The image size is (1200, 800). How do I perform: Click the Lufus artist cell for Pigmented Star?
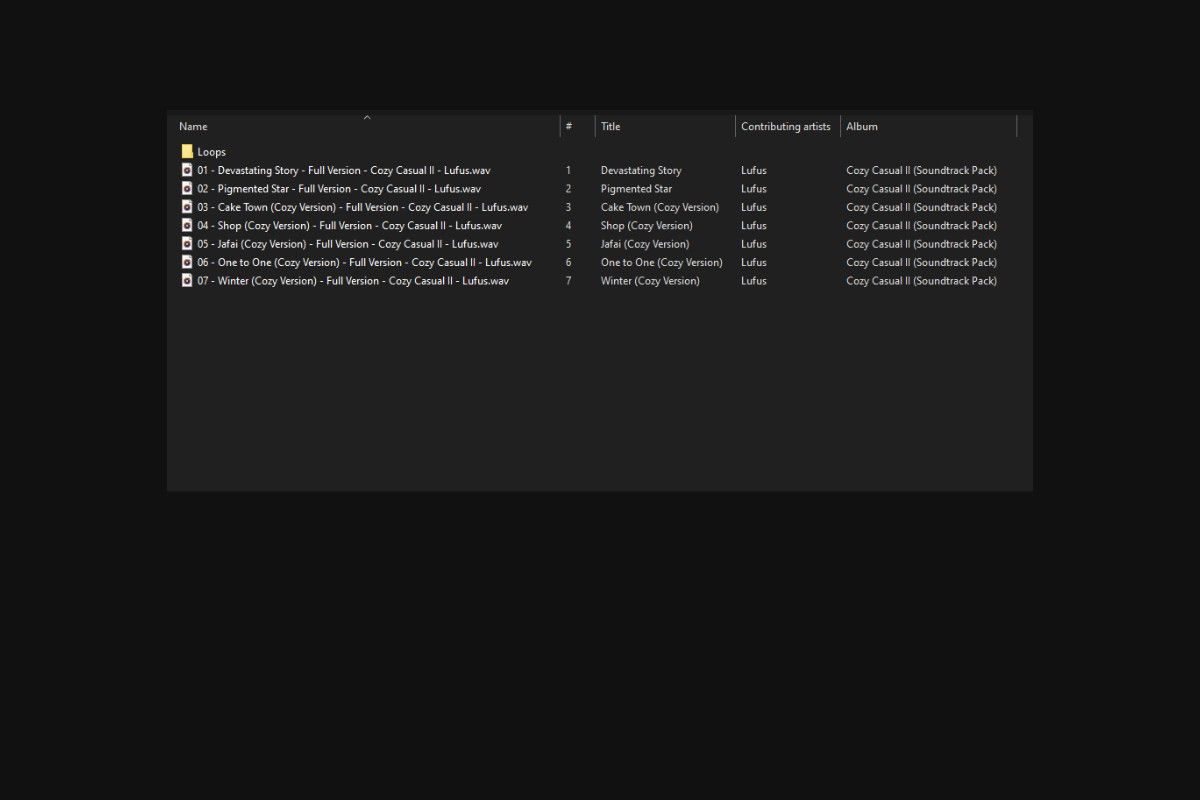pyautogui.click(x=754, y=189)
